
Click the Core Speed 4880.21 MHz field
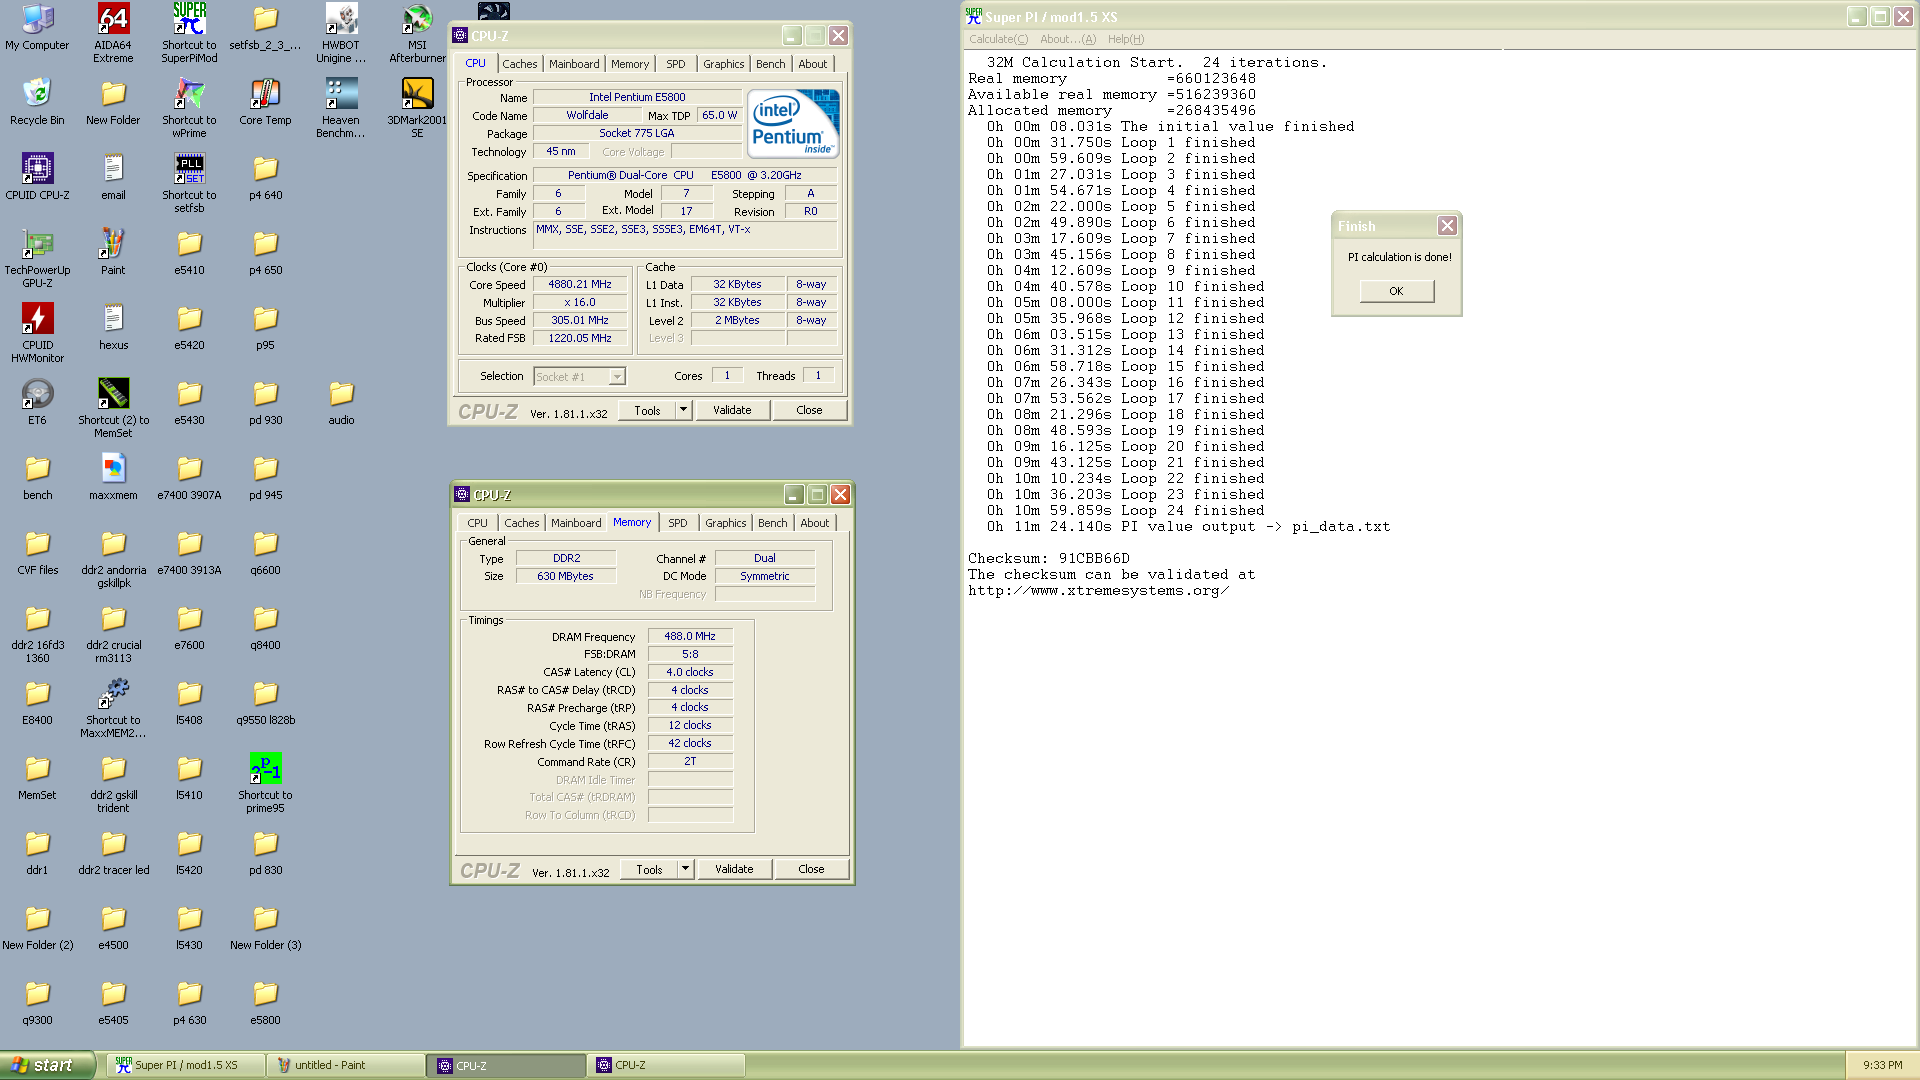[x=579, y=285]
